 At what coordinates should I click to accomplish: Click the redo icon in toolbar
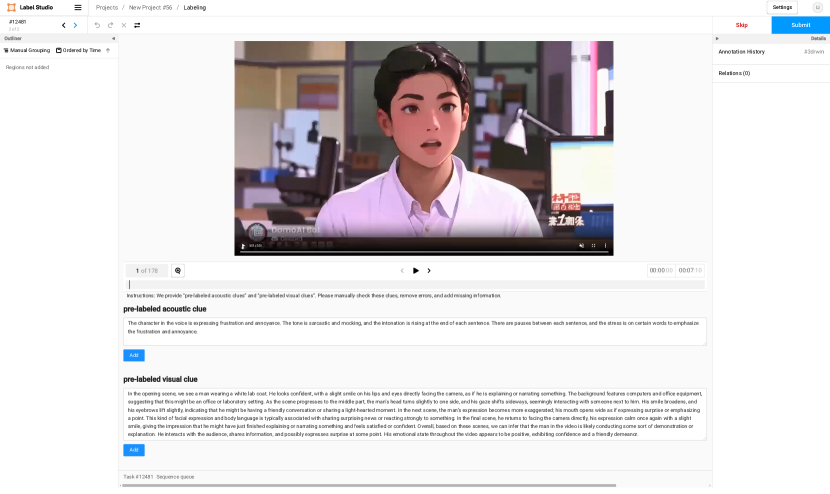tap(110, 25)
